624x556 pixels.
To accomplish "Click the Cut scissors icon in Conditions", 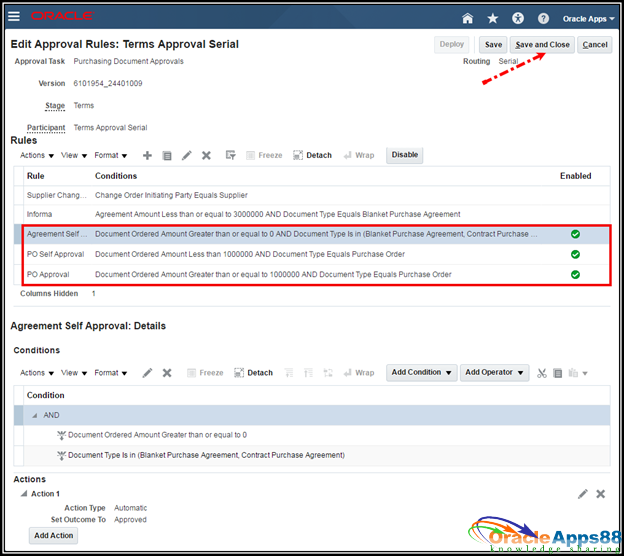I will click(541, 373).
